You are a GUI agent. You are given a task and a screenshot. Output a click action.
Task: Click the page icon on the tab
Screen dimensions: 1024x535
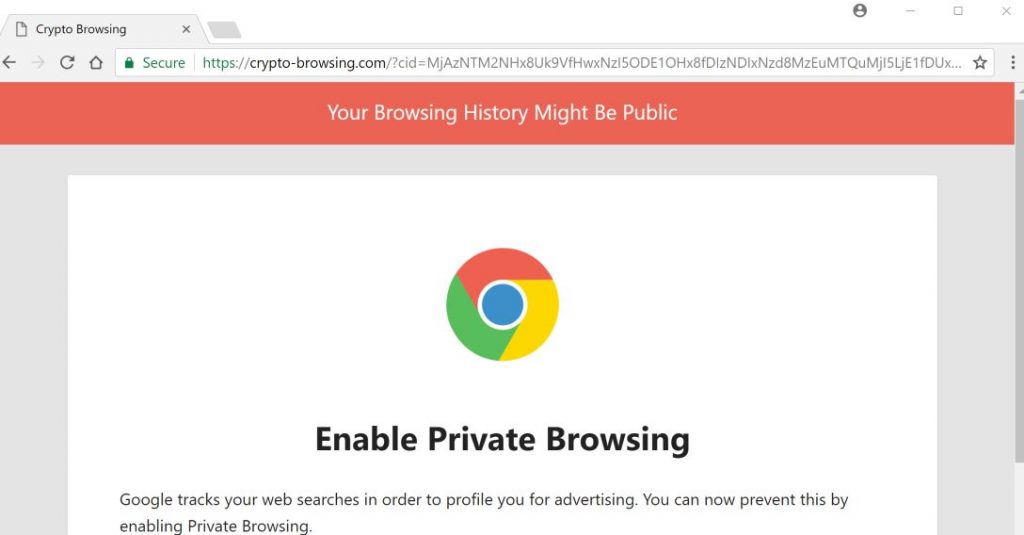click(22, 29)
